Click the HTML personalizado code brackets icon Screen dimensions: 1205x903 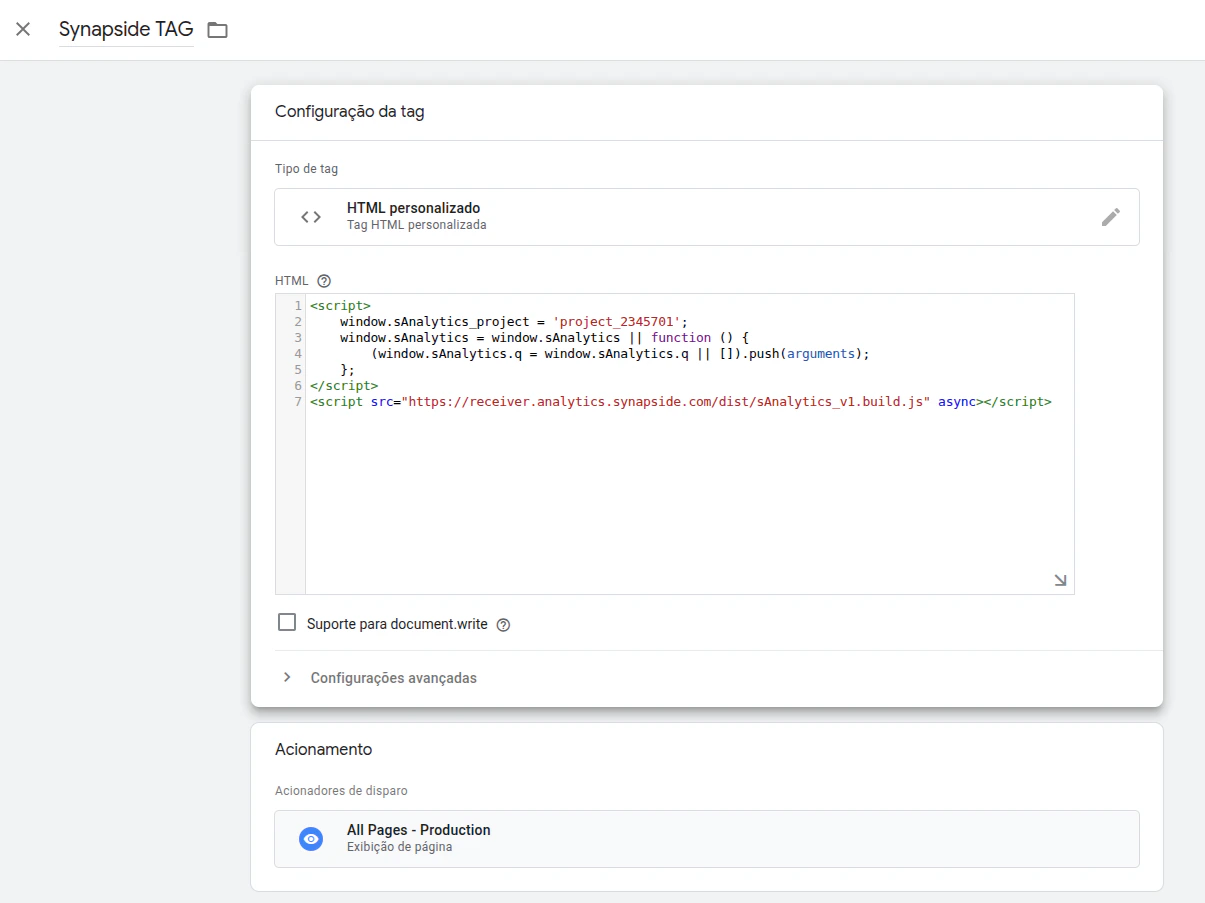tap(311, 217)
